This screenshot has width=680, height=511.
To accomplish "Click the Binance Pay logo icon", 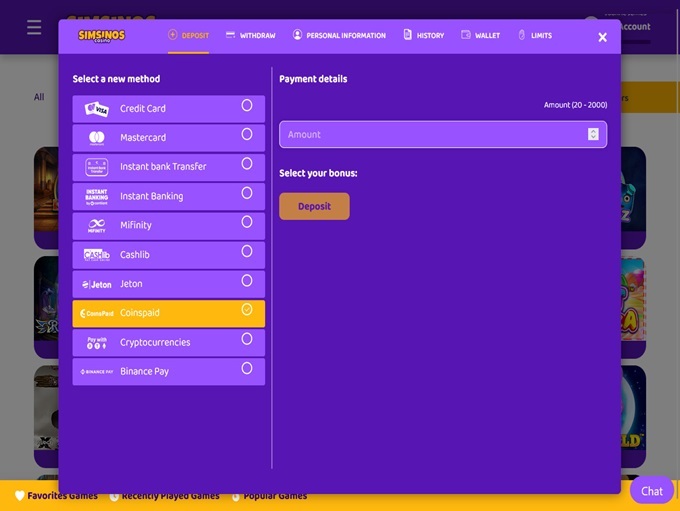I will click(x=97, y=372).
